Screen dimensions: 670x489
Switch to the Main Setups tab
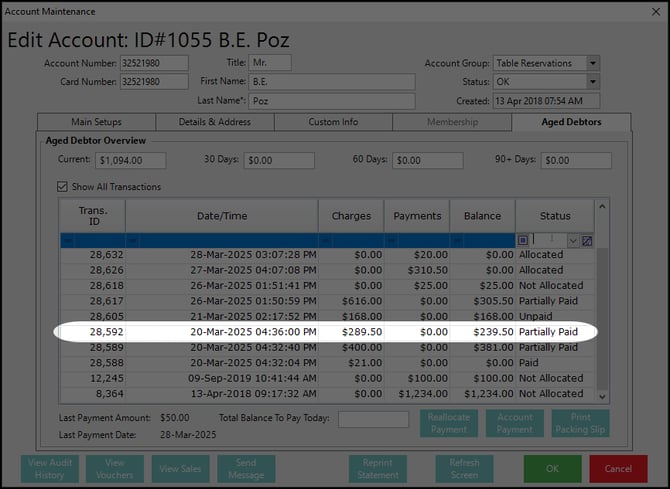coord(96,122)
